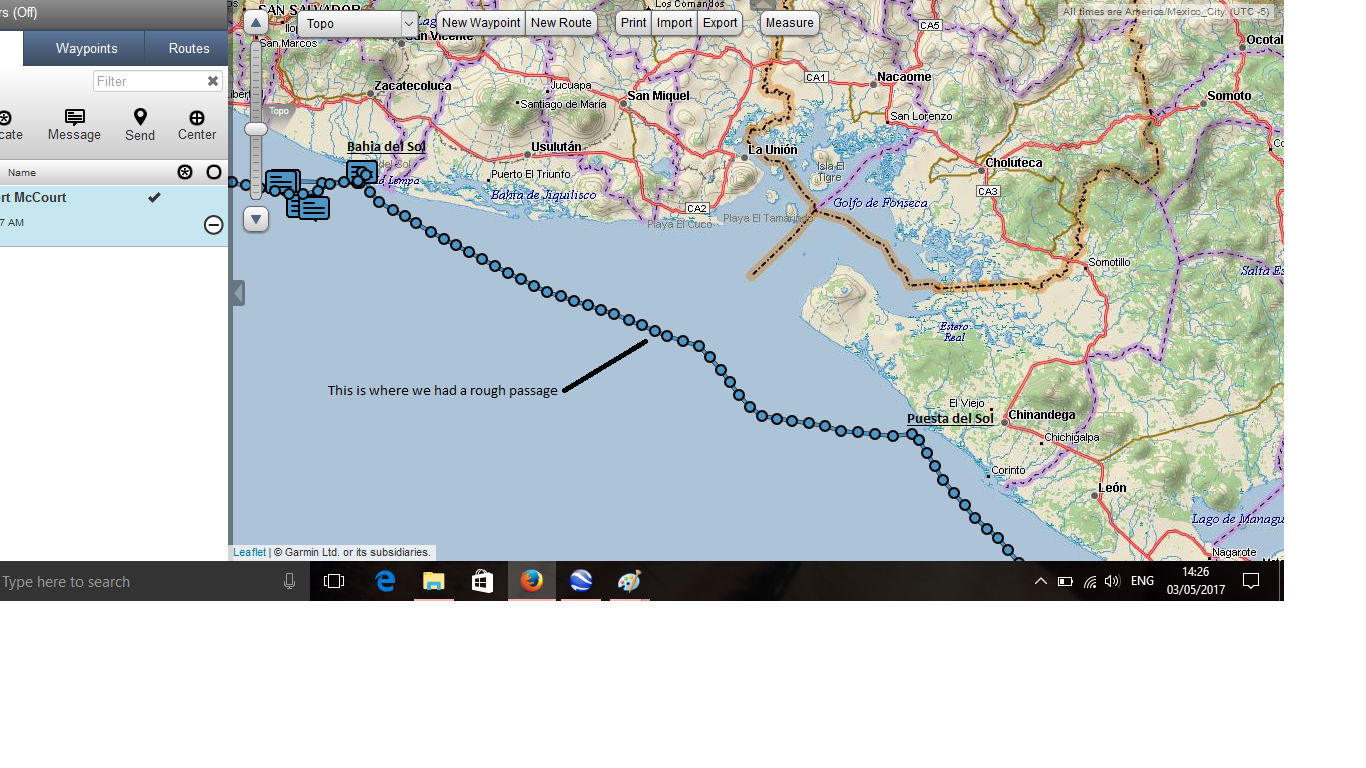Image resolution: width=1366 pixels, height=768 pixels.
Task: Switch to the Waypoints tab
Action: click(x=86, y=48)
